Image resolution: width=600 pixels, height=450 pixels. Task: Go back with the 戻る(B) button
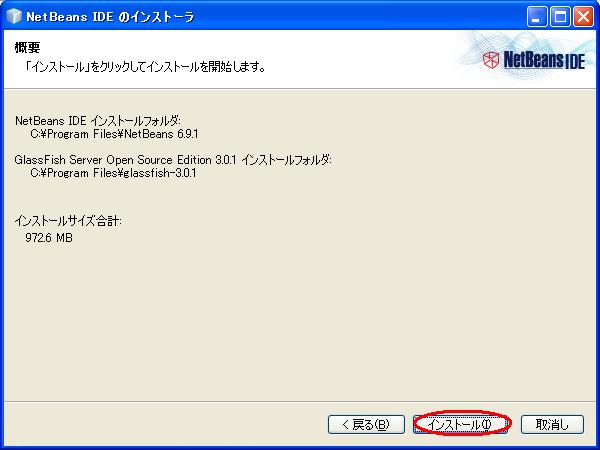point(366,424)
